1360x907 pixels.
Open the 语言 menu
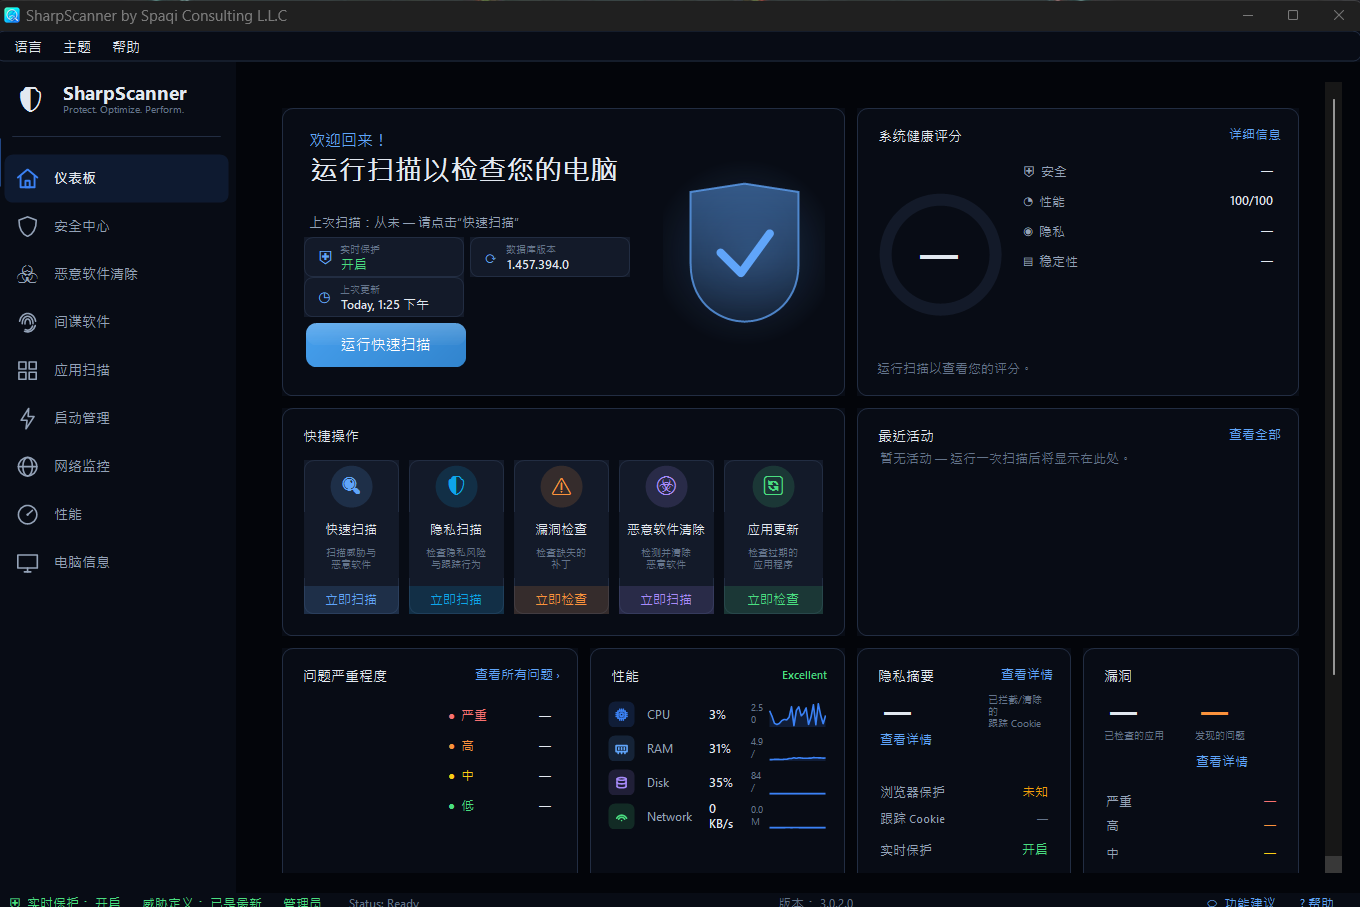point(28,47)
